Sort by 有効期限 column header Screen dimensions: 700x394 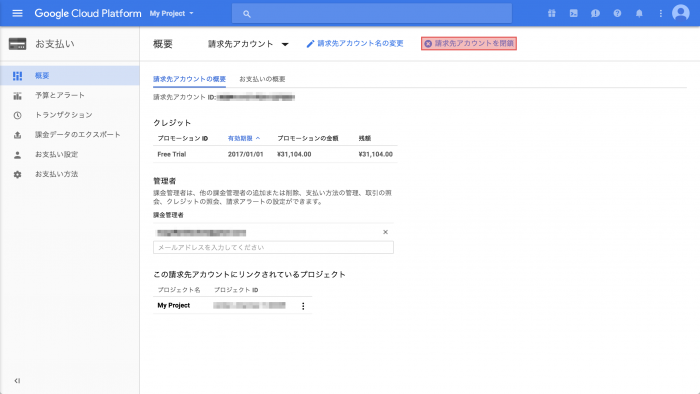(244, 138)
